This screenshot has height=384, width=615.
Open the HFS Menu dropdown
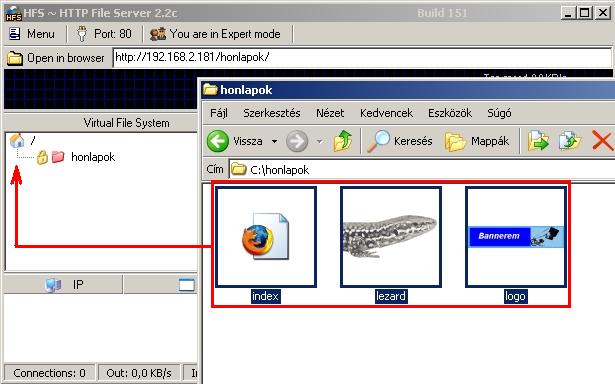pos(31,34)
